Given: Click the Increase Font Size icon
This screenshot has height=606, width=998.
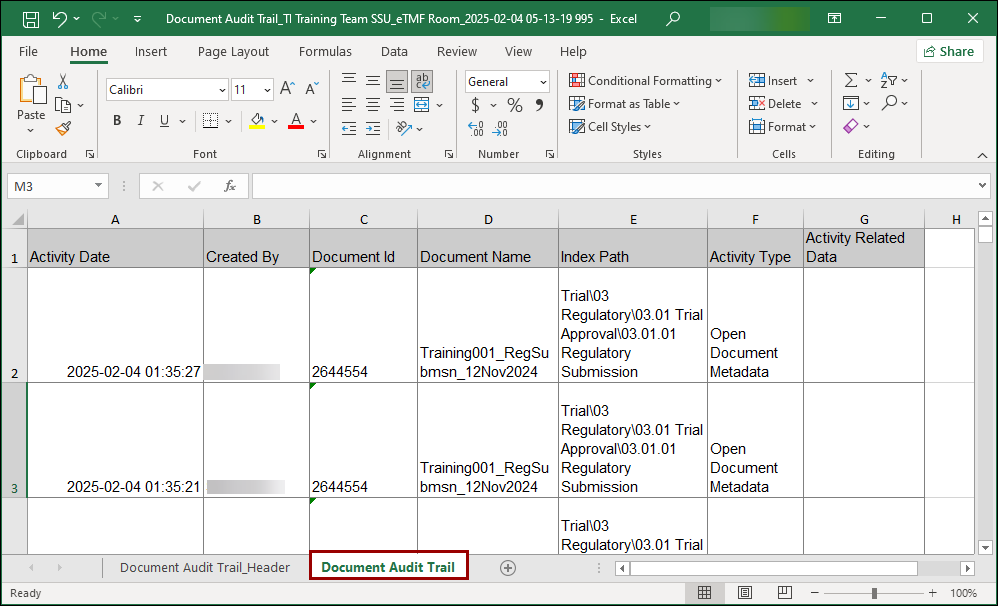Looking at the screenshot, I should click(x=287, y=89).
